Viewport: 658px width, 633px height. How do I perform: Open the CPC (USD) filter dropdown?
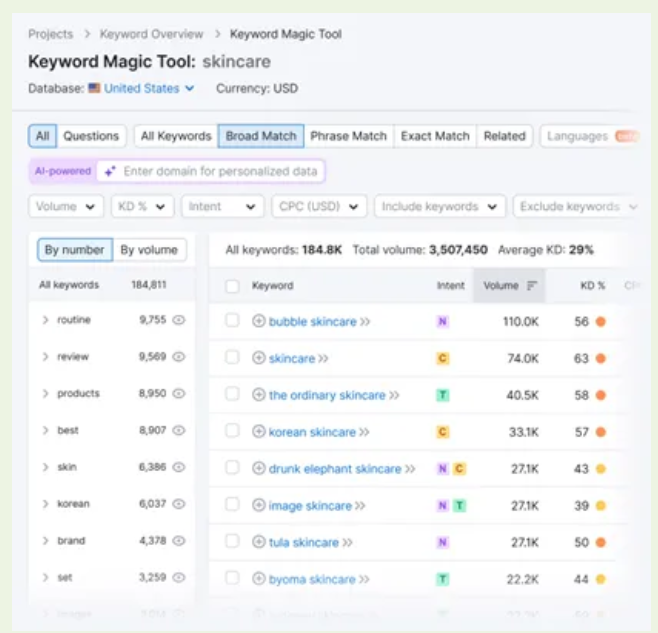(319, 207)
